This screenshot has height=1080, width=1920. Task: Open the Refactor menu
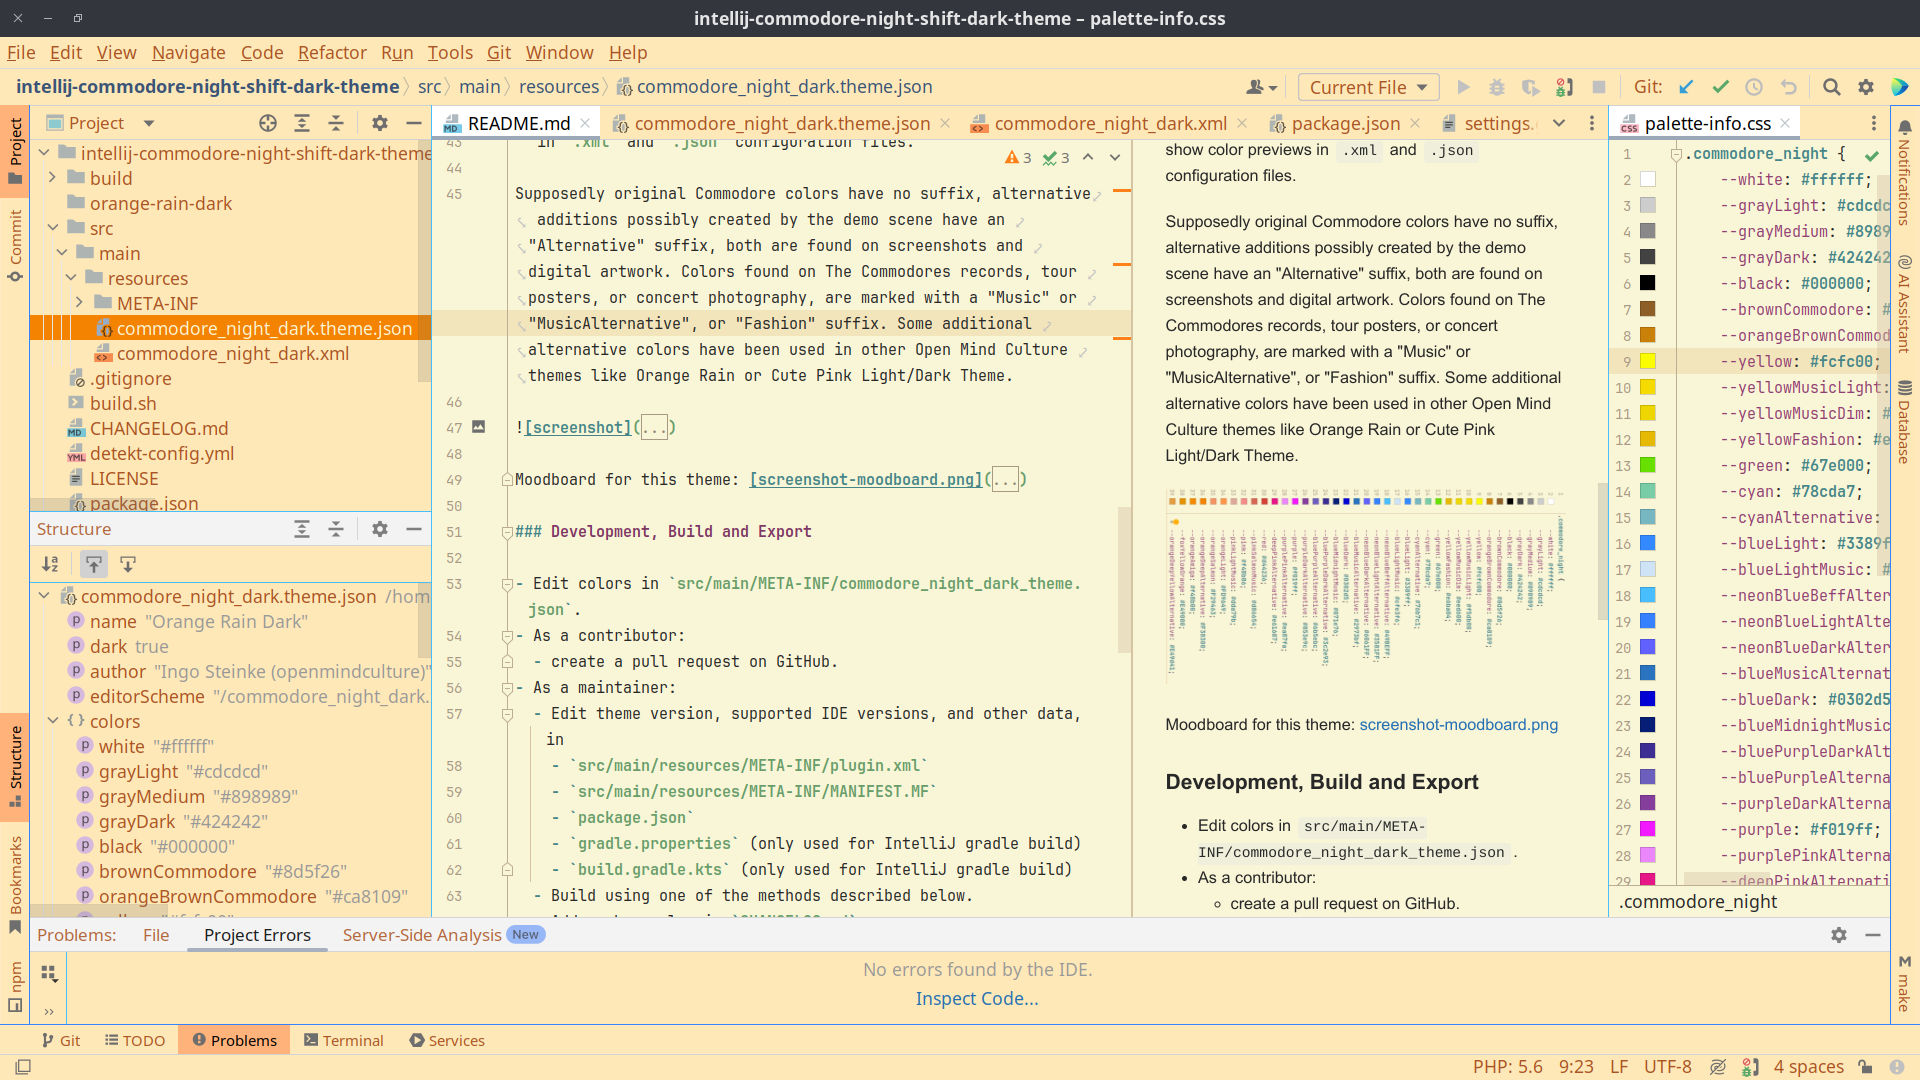[x=332, y=52]
